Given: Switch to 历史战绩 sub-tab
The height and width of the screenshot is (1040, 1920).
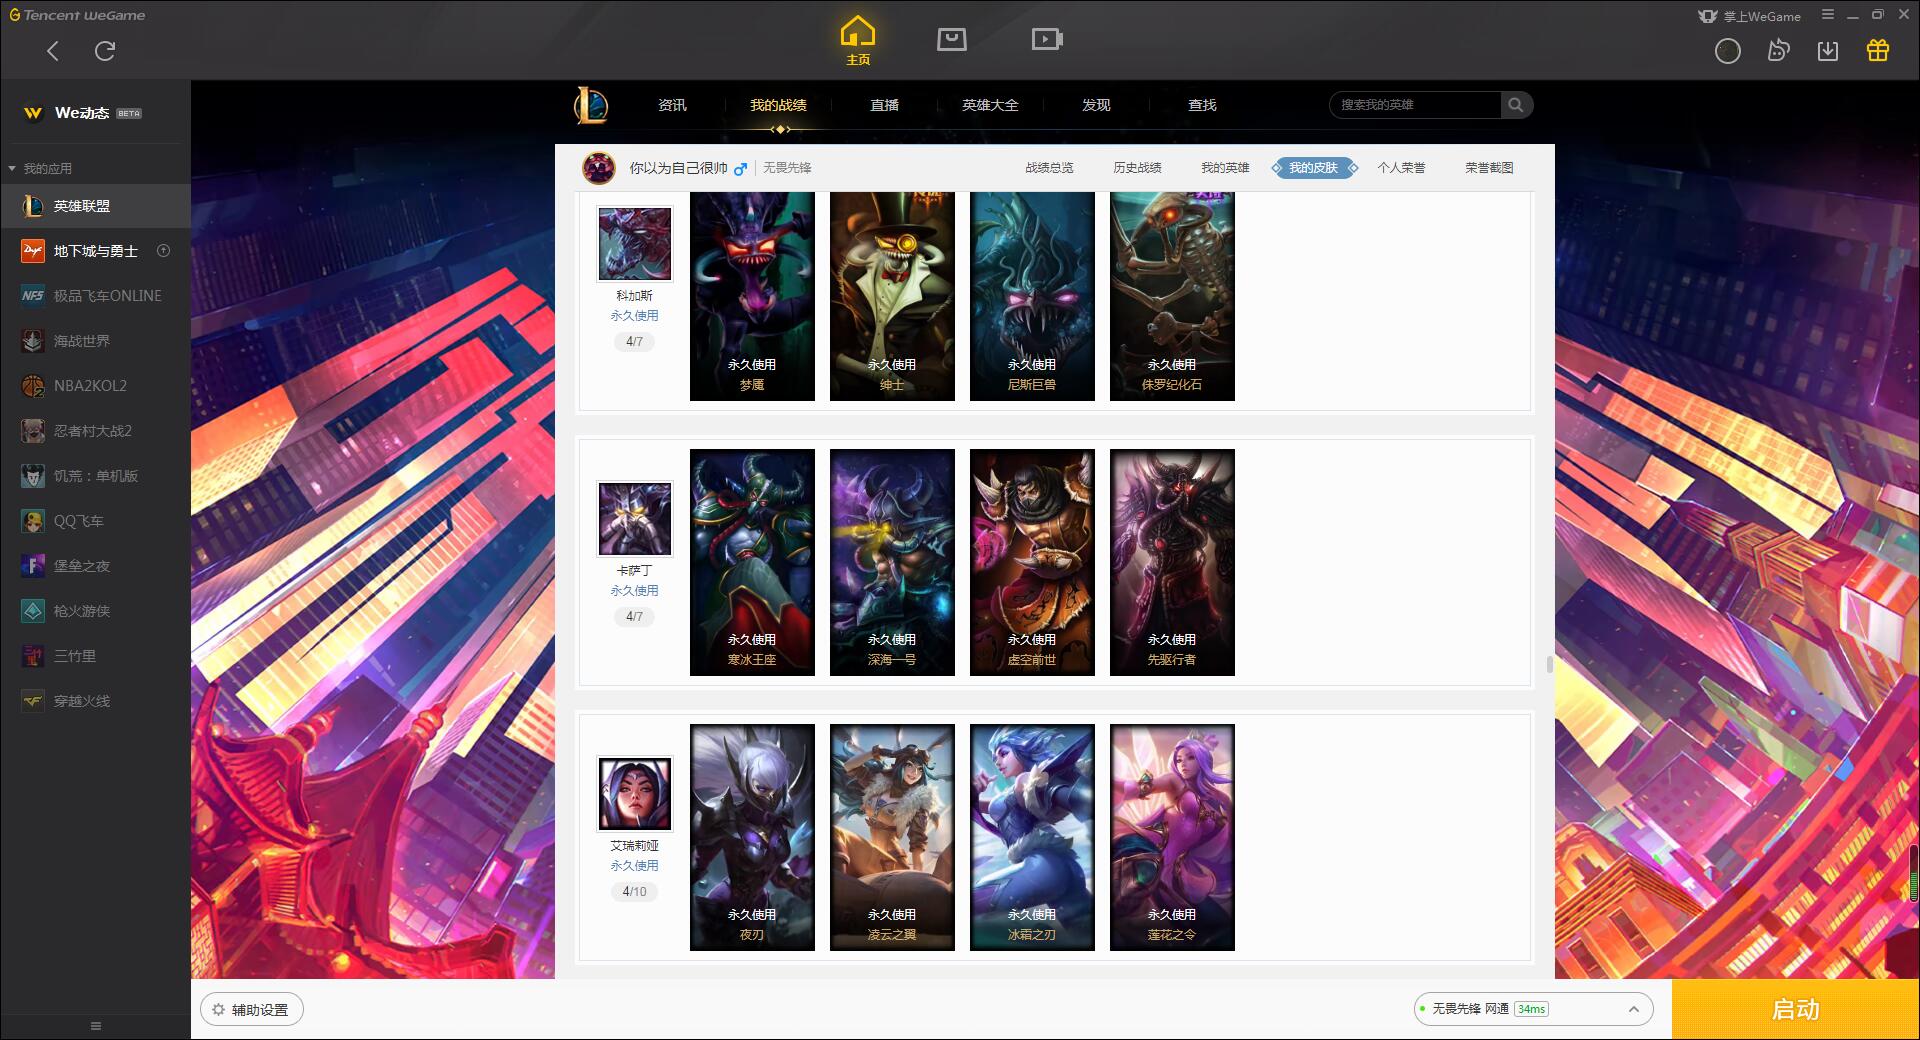Looking at the screenshot, I should (1137, 168).
